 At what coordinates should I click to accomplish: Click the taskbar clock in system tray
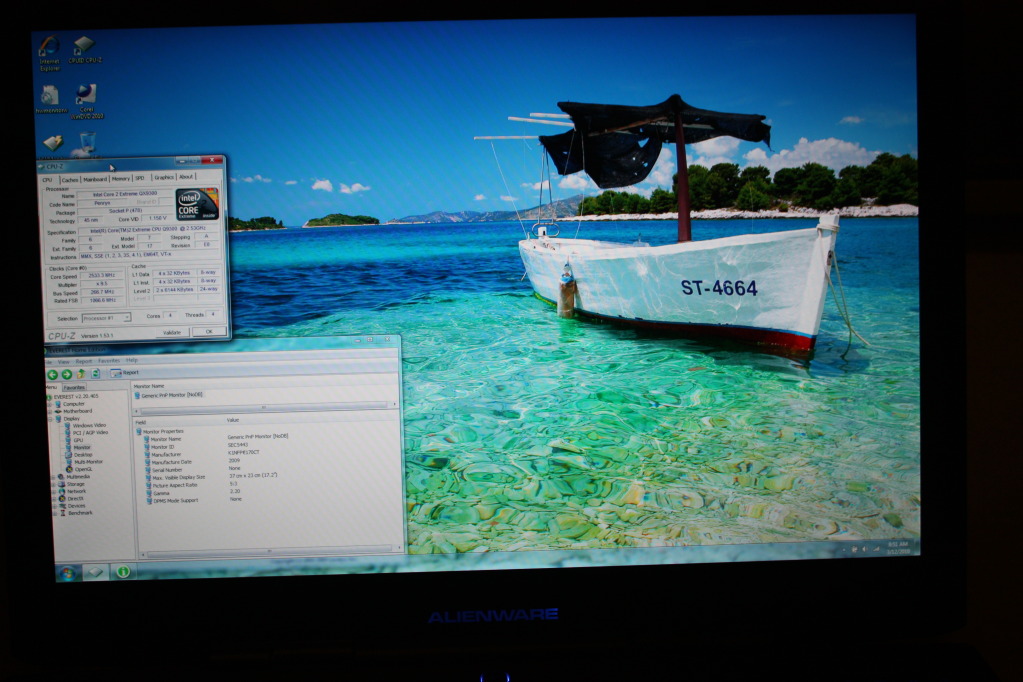[898, 548]
